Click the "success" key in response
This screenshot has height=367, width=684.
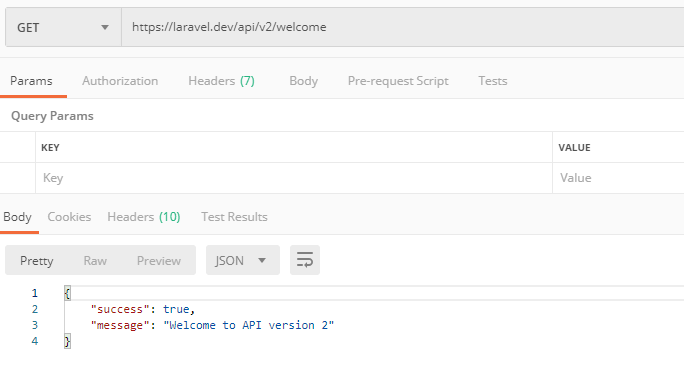(x=120, y=309)
